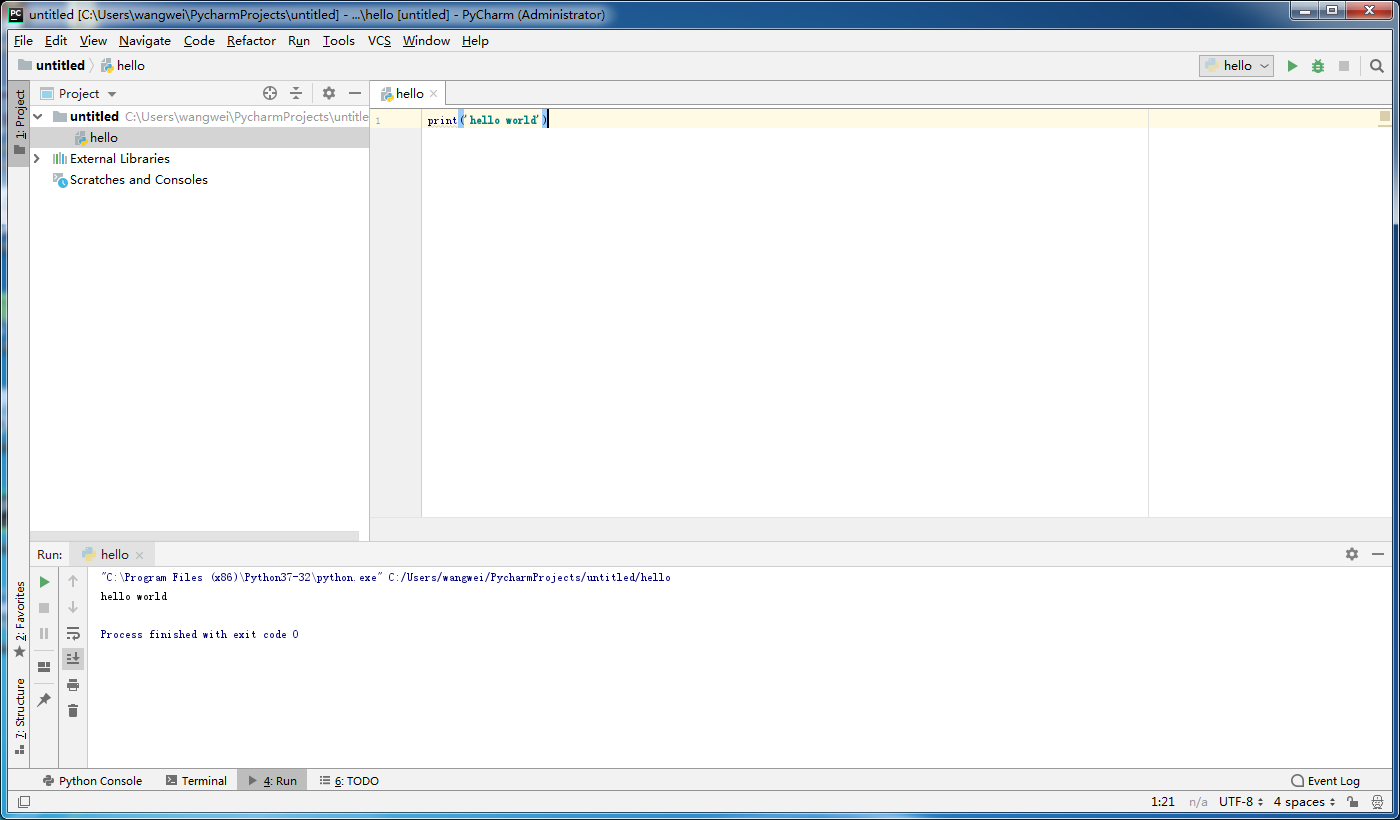Change file encoding UTF-8 dropdown
This screenshot has width=1400, height=820.
click(x=1241, y=802)
